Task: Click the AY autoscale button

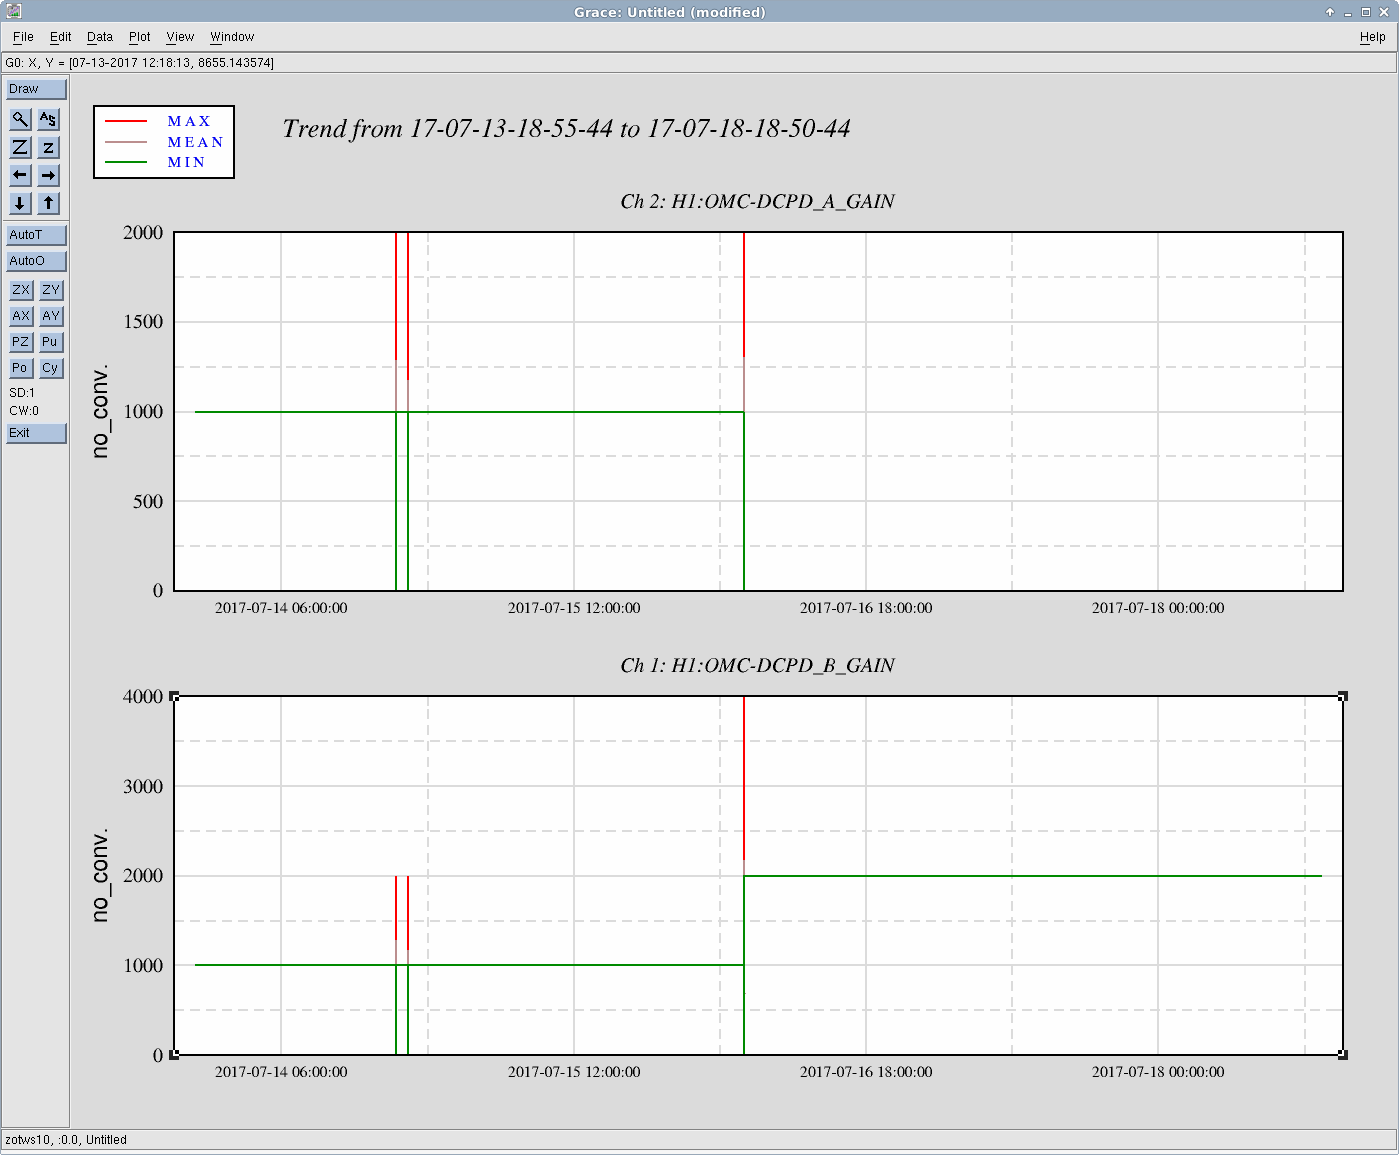Action: coord(51,316)
